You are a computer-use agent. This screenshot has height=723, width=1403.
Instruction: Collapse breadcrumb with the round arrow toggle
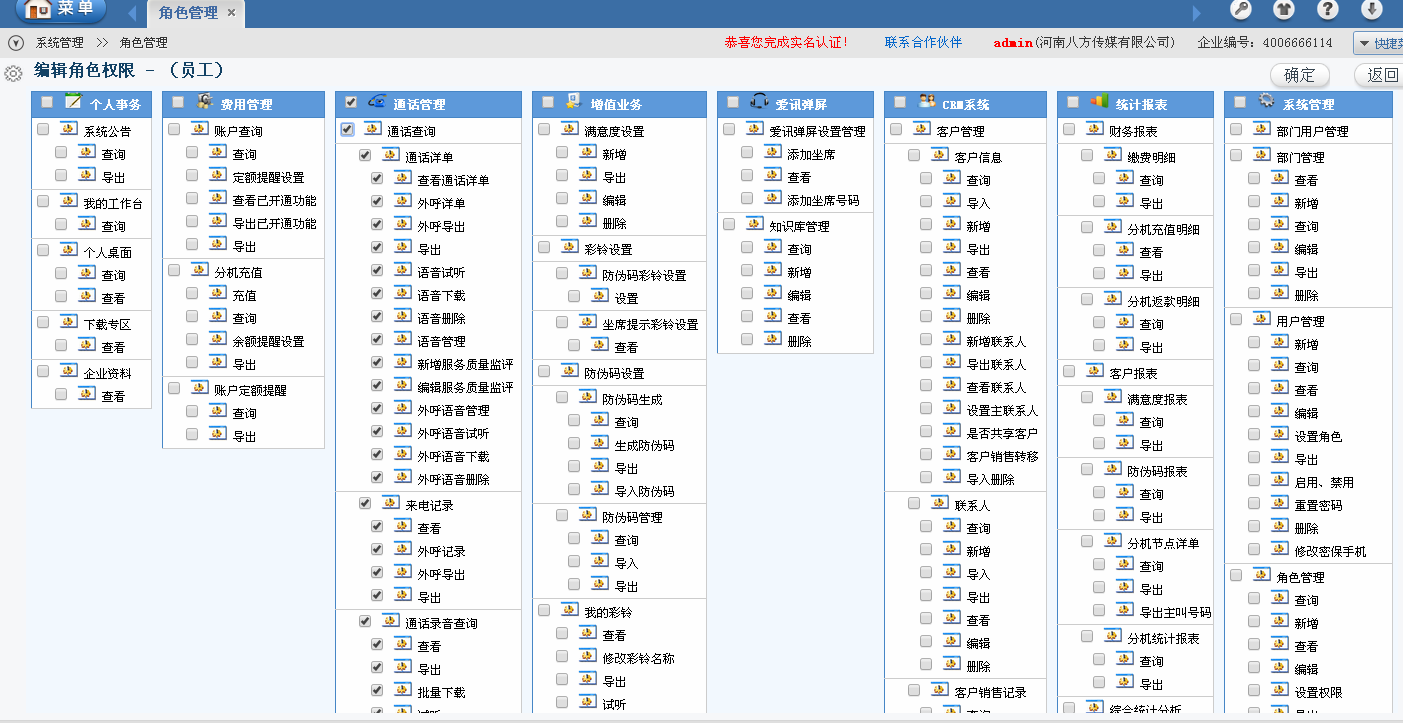point(15,43)
